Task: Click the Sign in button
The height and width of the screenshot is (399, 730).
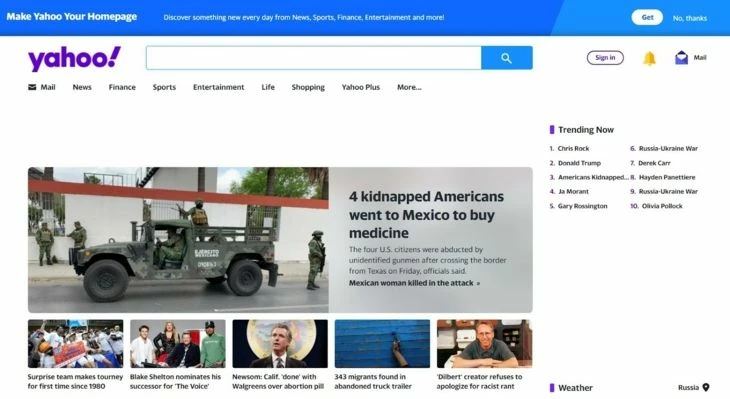Action: click(605, 58)
